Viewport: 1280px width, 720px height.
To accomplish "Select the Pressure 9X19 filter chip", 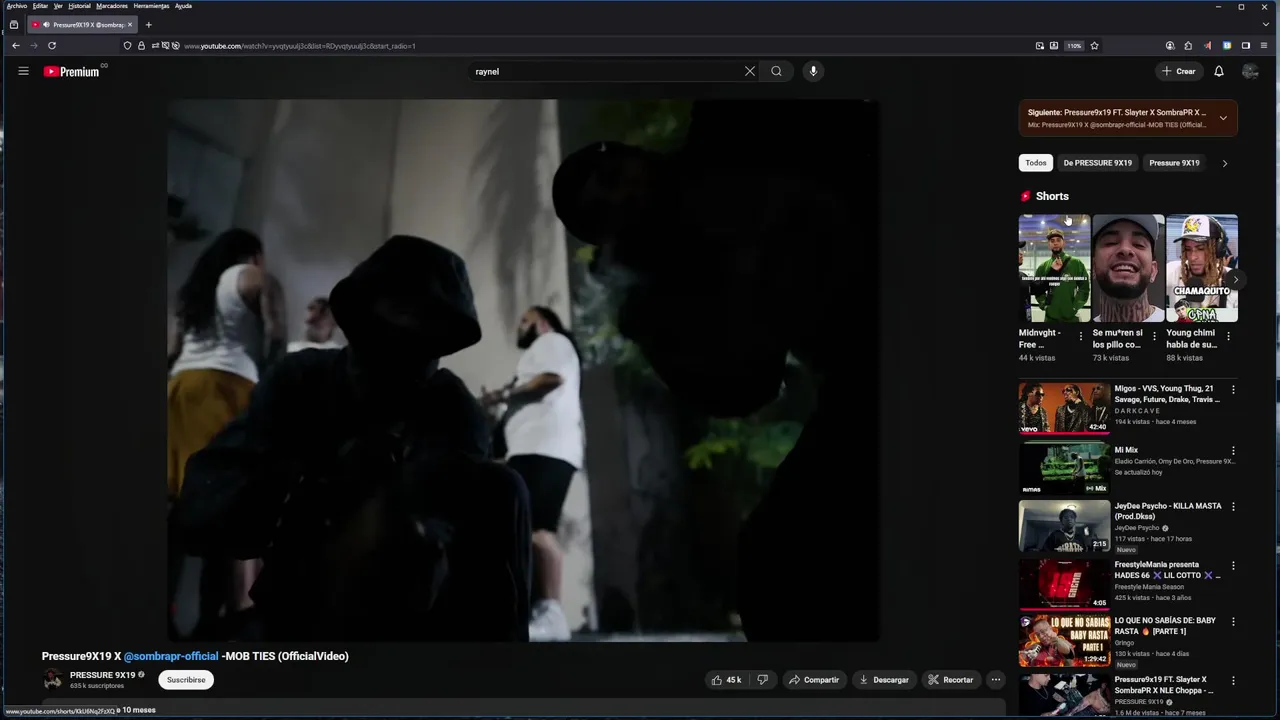I will click(x=1174, y=163).
